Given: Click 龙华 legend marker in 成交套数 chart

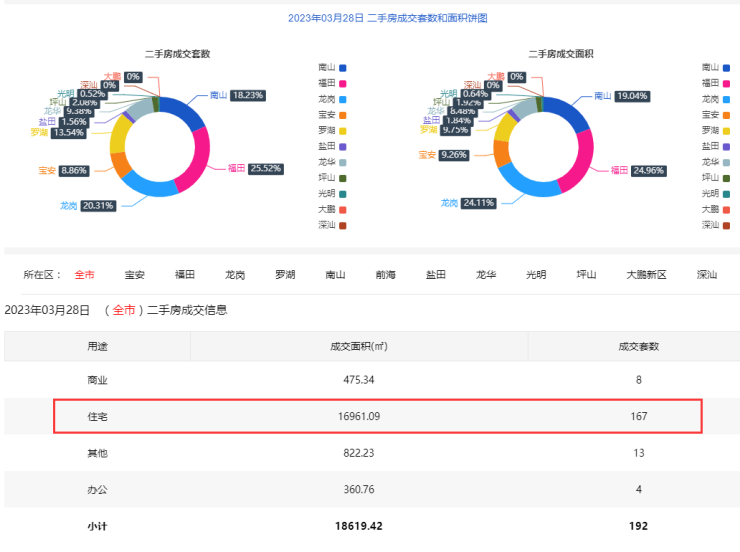Looking at the screenshot, I should pos(343,162).
